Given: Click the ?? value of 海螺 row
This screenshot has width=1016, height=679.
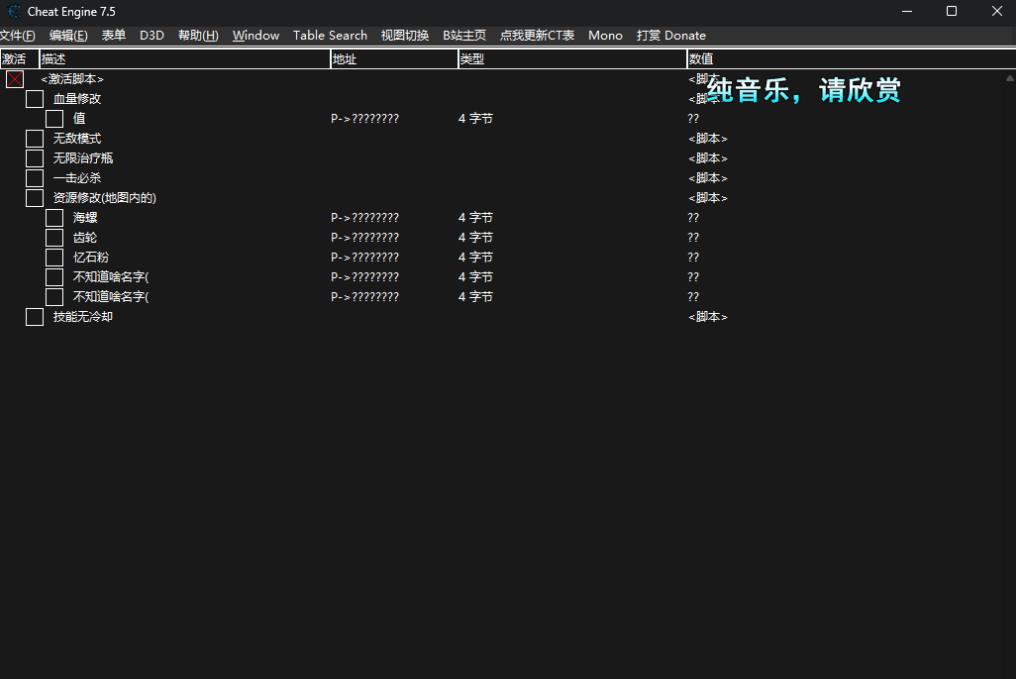Looking at the screenshot, I should 693,218.
